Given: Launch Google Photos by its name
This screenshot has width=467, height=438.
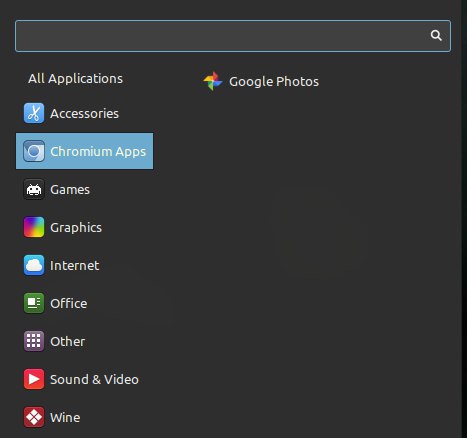Looking at the screenshot, I should coord(274,82).
